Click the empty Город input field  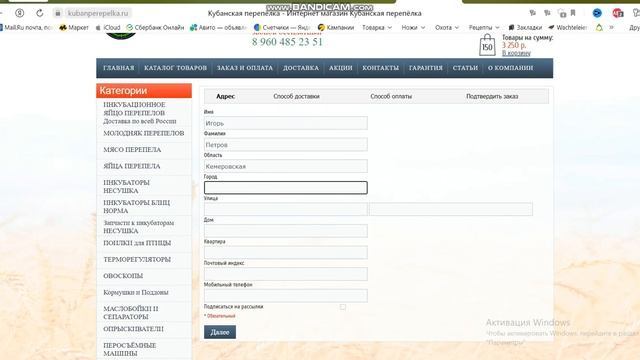[x=286, y=188]
